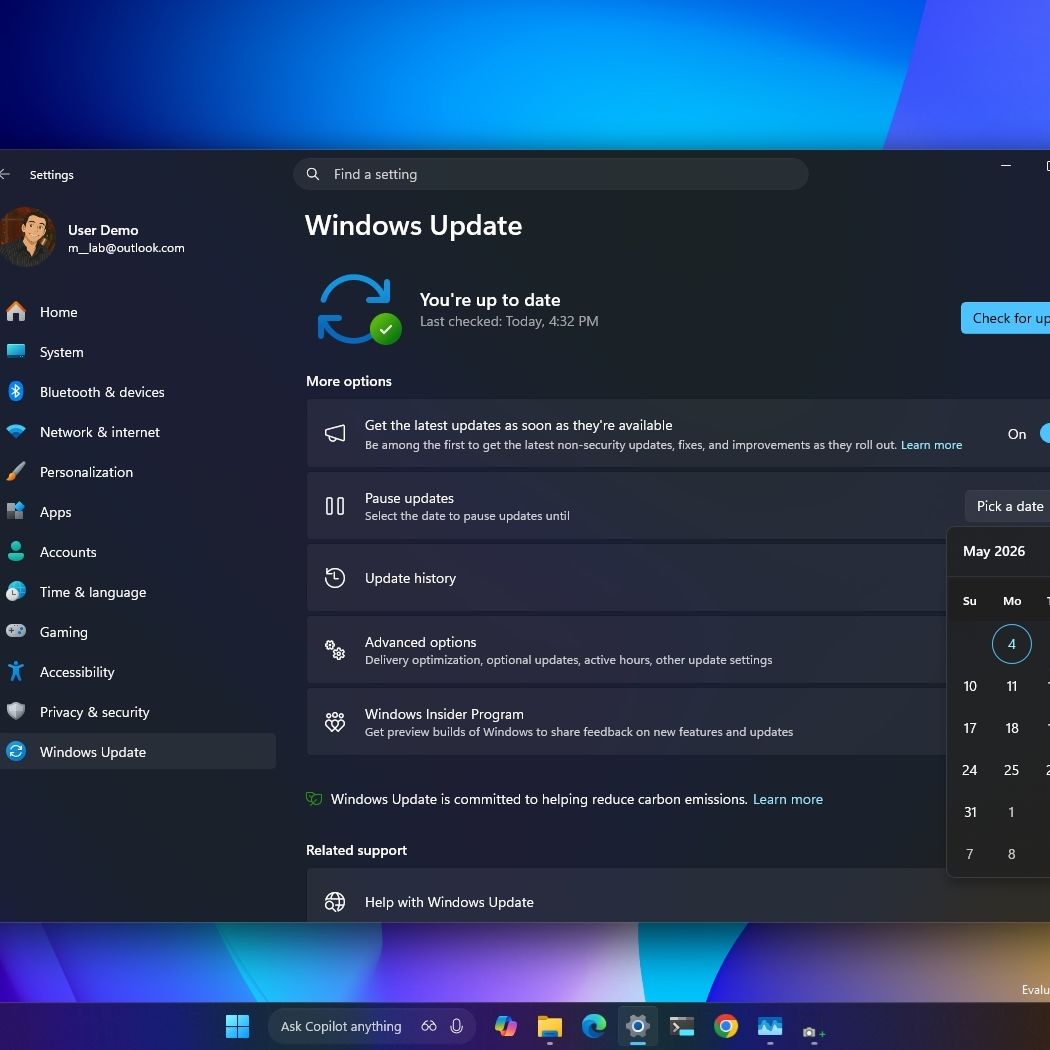The image size is (1050, 1050).
Task: Choose May 18 in the date picker
Action: point(1011,729)
